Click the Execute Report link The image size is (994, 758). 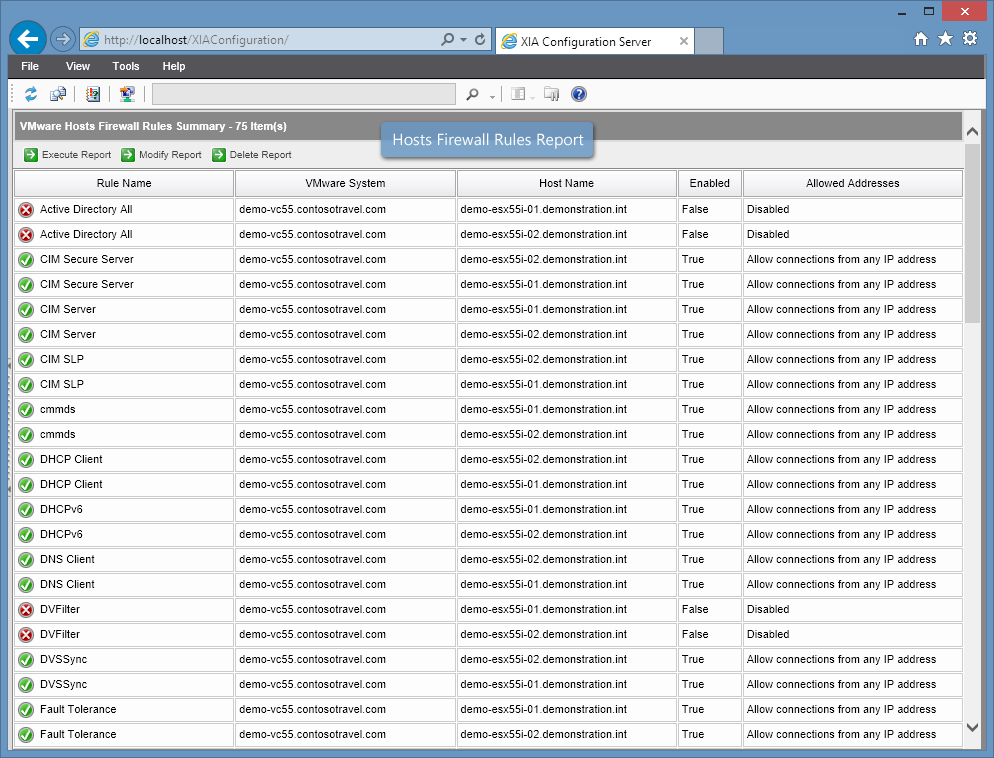tap(76, 155)
